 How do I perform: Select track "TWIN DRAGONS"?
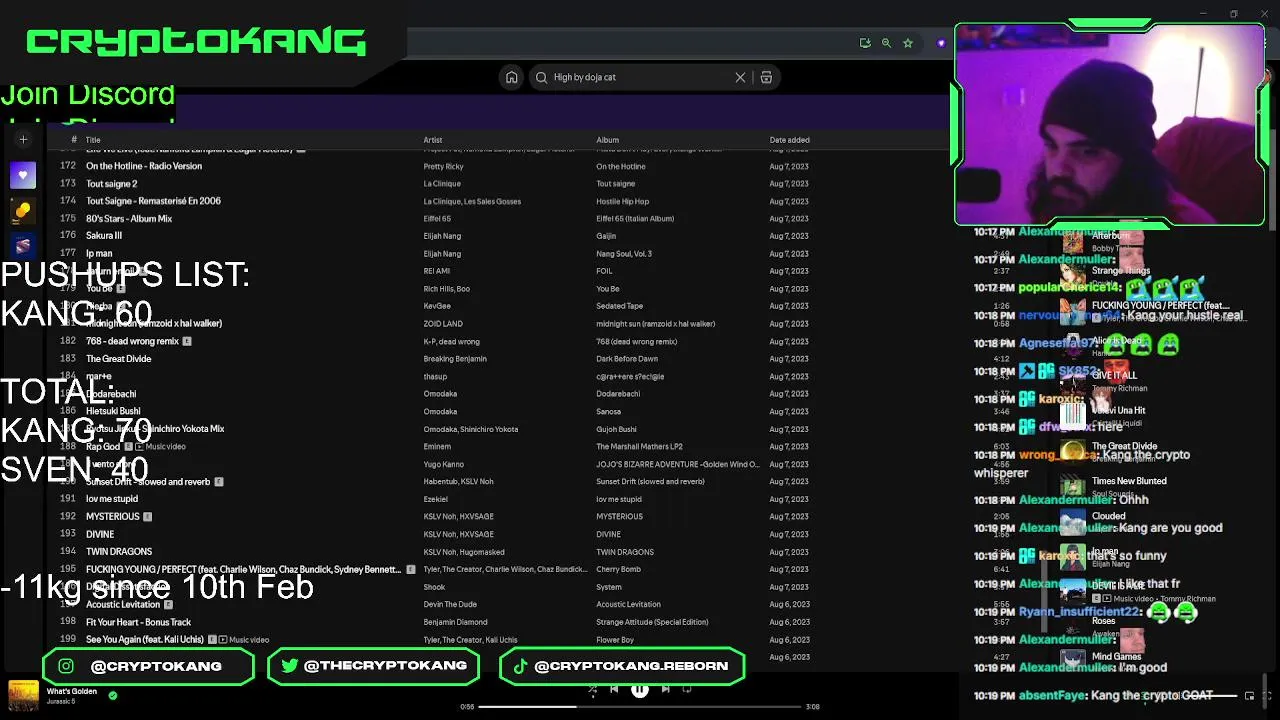(119, 552)
